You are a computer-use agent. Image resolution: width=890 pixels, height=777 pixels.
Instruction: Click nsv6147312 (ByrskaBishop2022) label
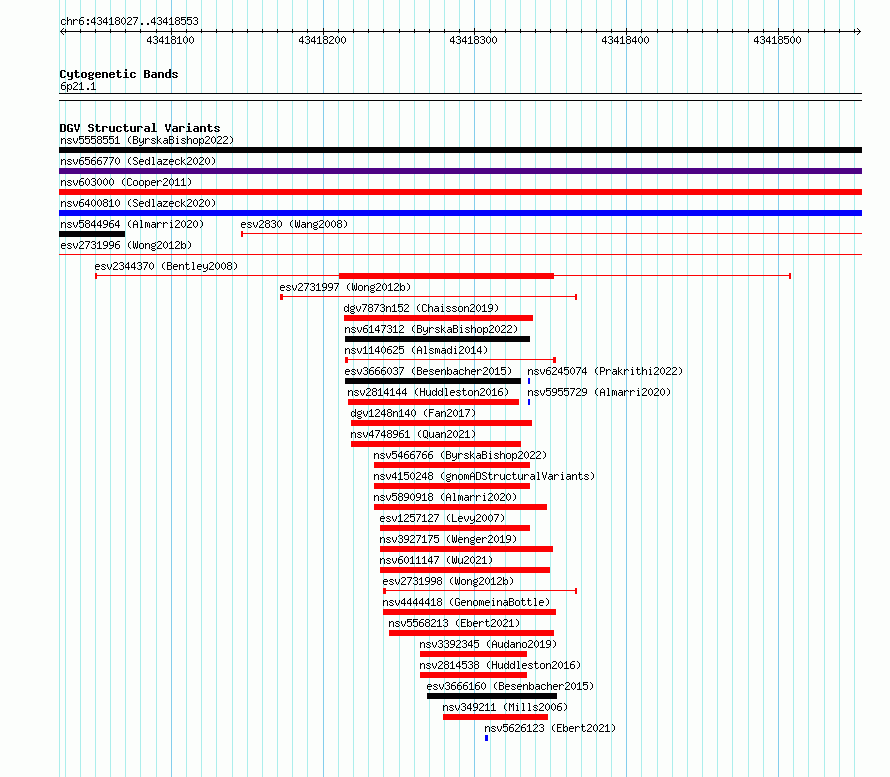431,329
